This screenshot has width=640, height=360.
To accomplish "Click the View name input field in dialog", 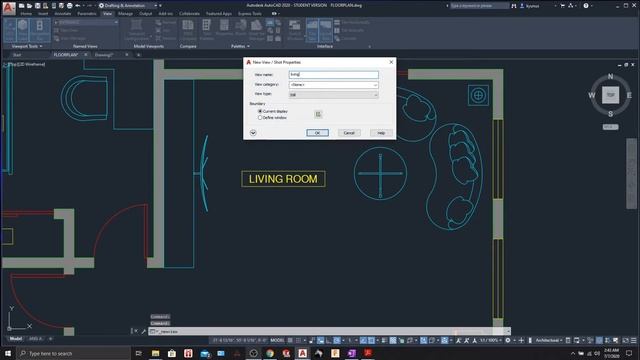I will pos(333,75).
